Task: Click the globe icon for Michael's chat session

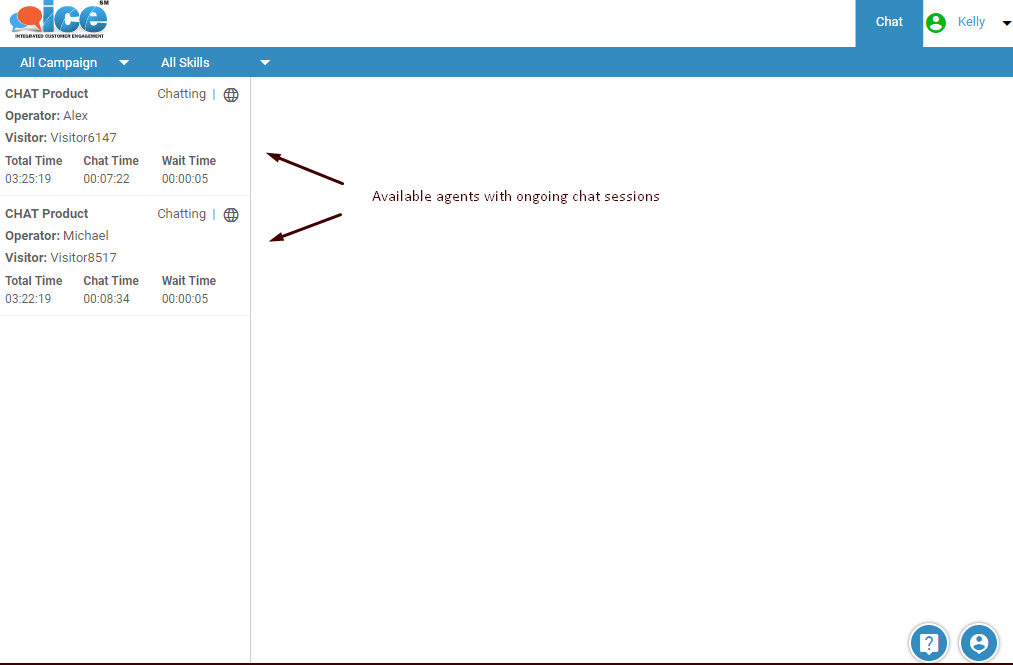Action: pos(231,214)
